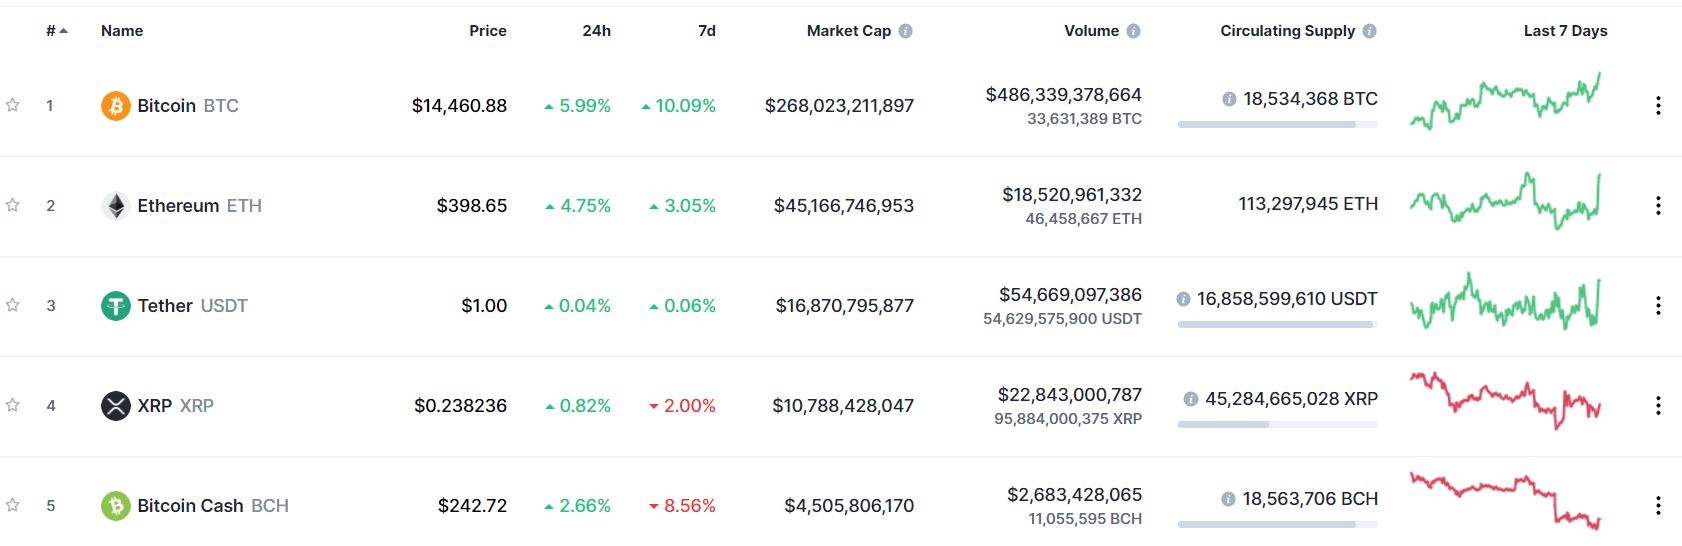Click Market Cap info icon
The image size is (1682, 546).
[x=906, y=31]
